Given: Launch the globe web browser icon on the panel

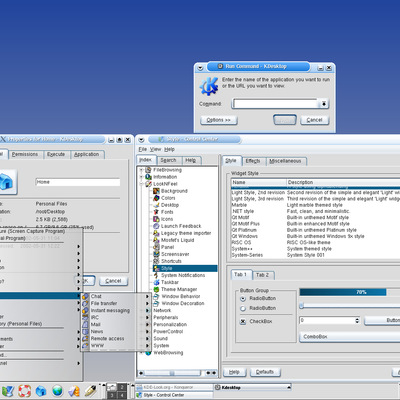Looking at the screenshot, I should point(57,391).
